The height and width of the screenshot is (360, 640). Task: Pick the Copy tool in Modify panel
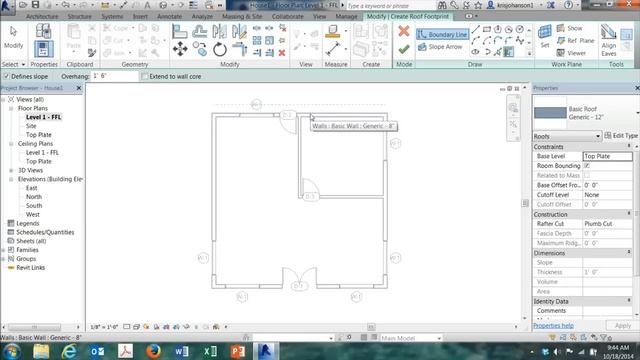point(200,49)
